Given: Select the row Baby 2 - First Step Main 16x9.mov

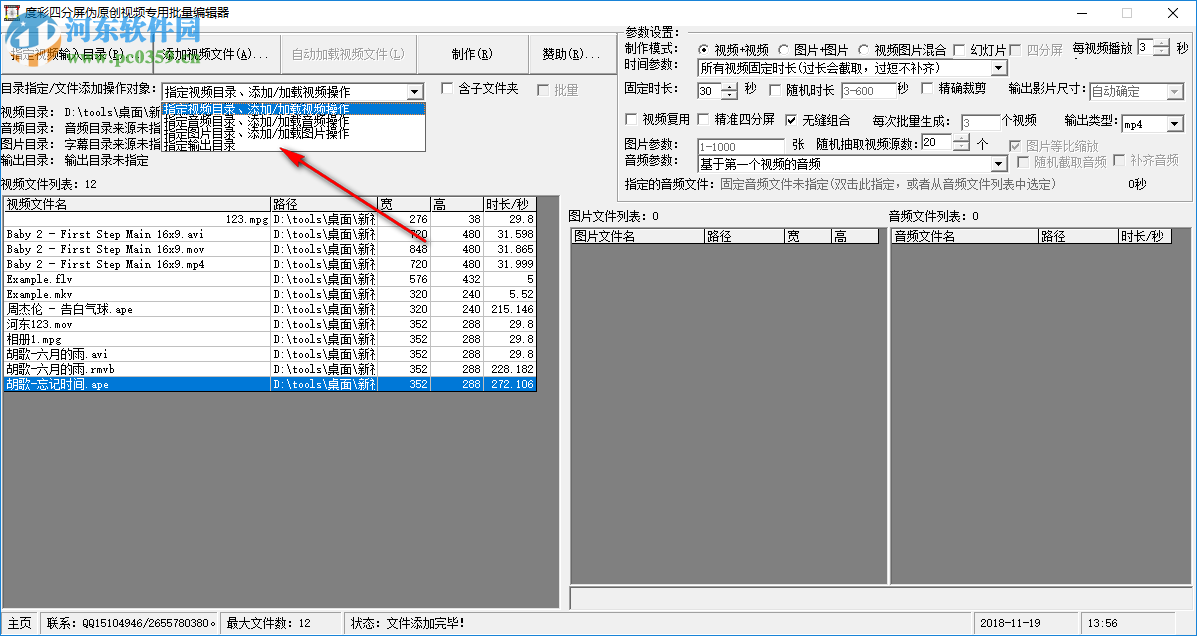Looking at the screenshot, I should (270, 249).
